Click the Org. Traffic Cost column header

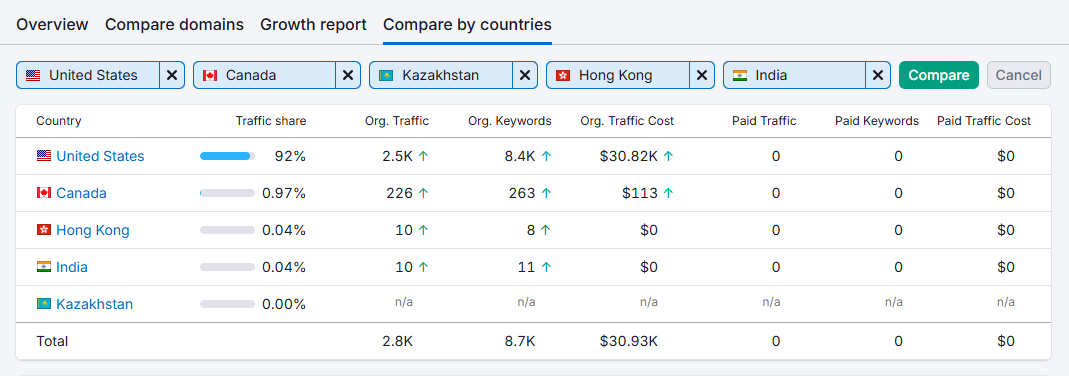[627, 121]
